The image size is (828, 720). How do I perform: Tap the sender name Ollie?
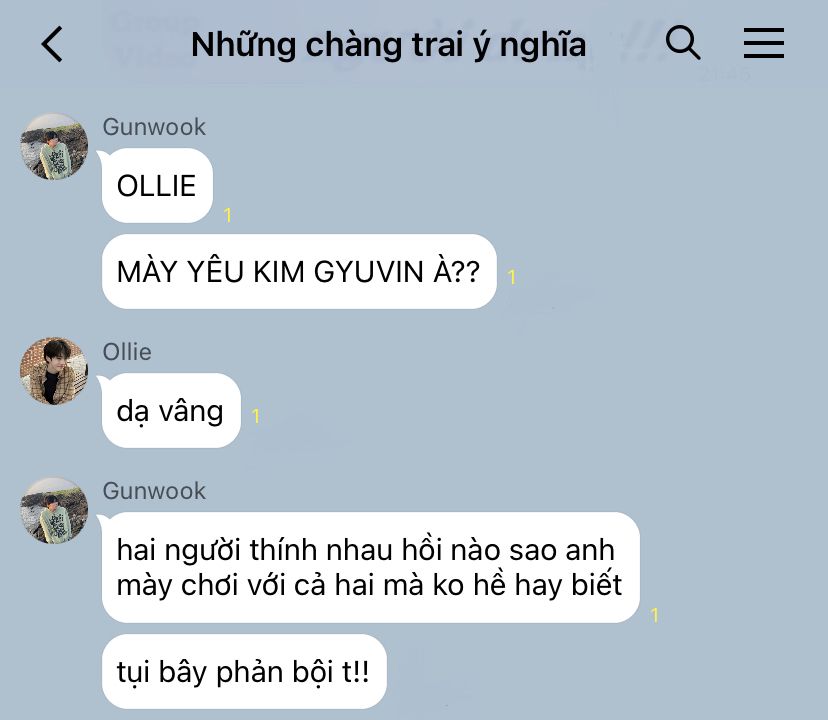tap(127, 352)
